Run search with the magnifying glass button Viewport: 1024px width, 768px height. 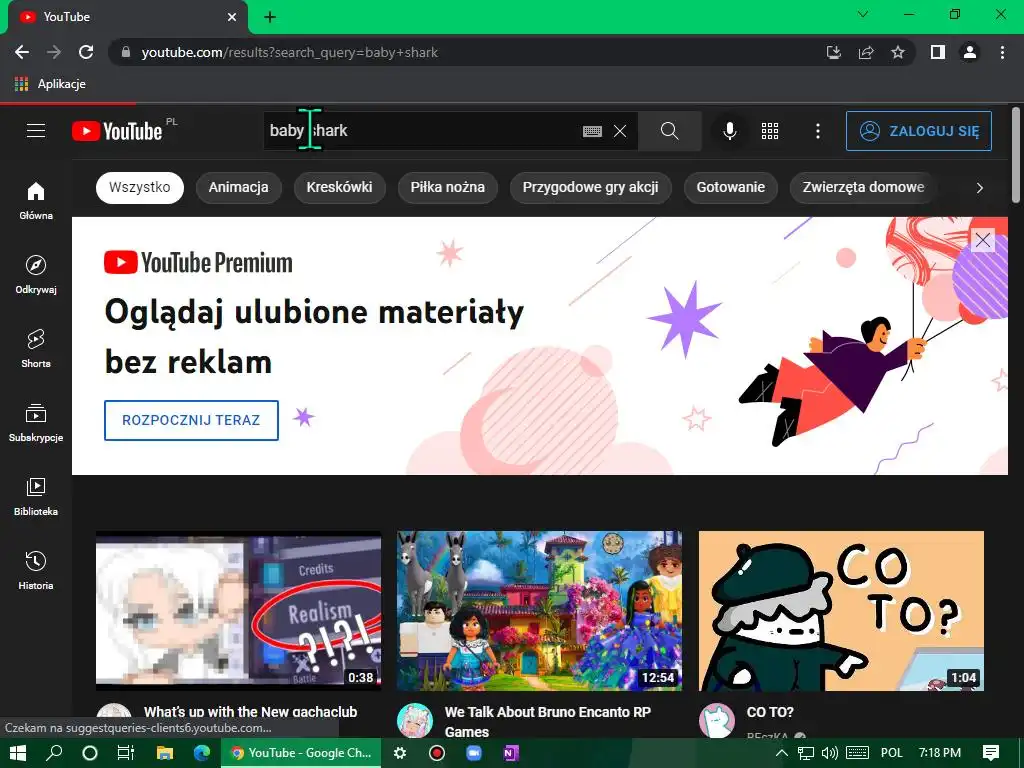point(669,131)
